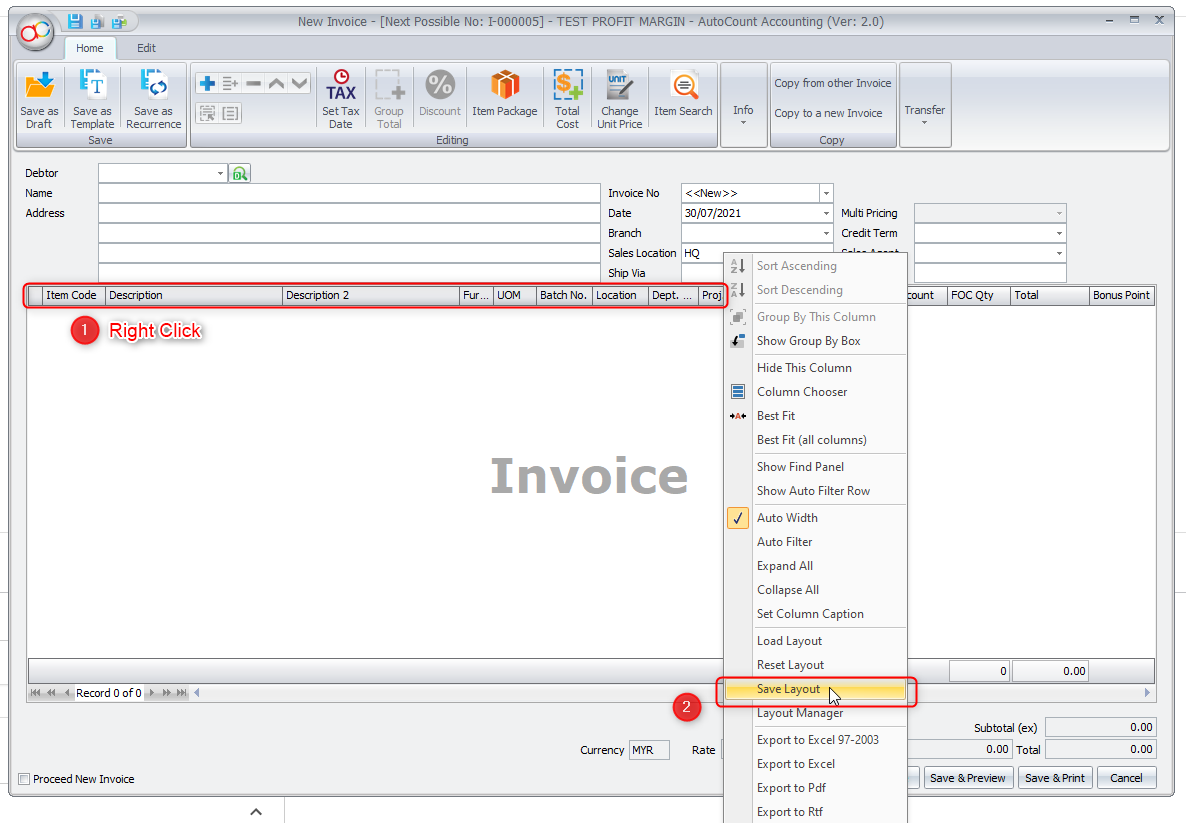
Task: Click the debtor search icon beside Debtor field
Action: 240,174
